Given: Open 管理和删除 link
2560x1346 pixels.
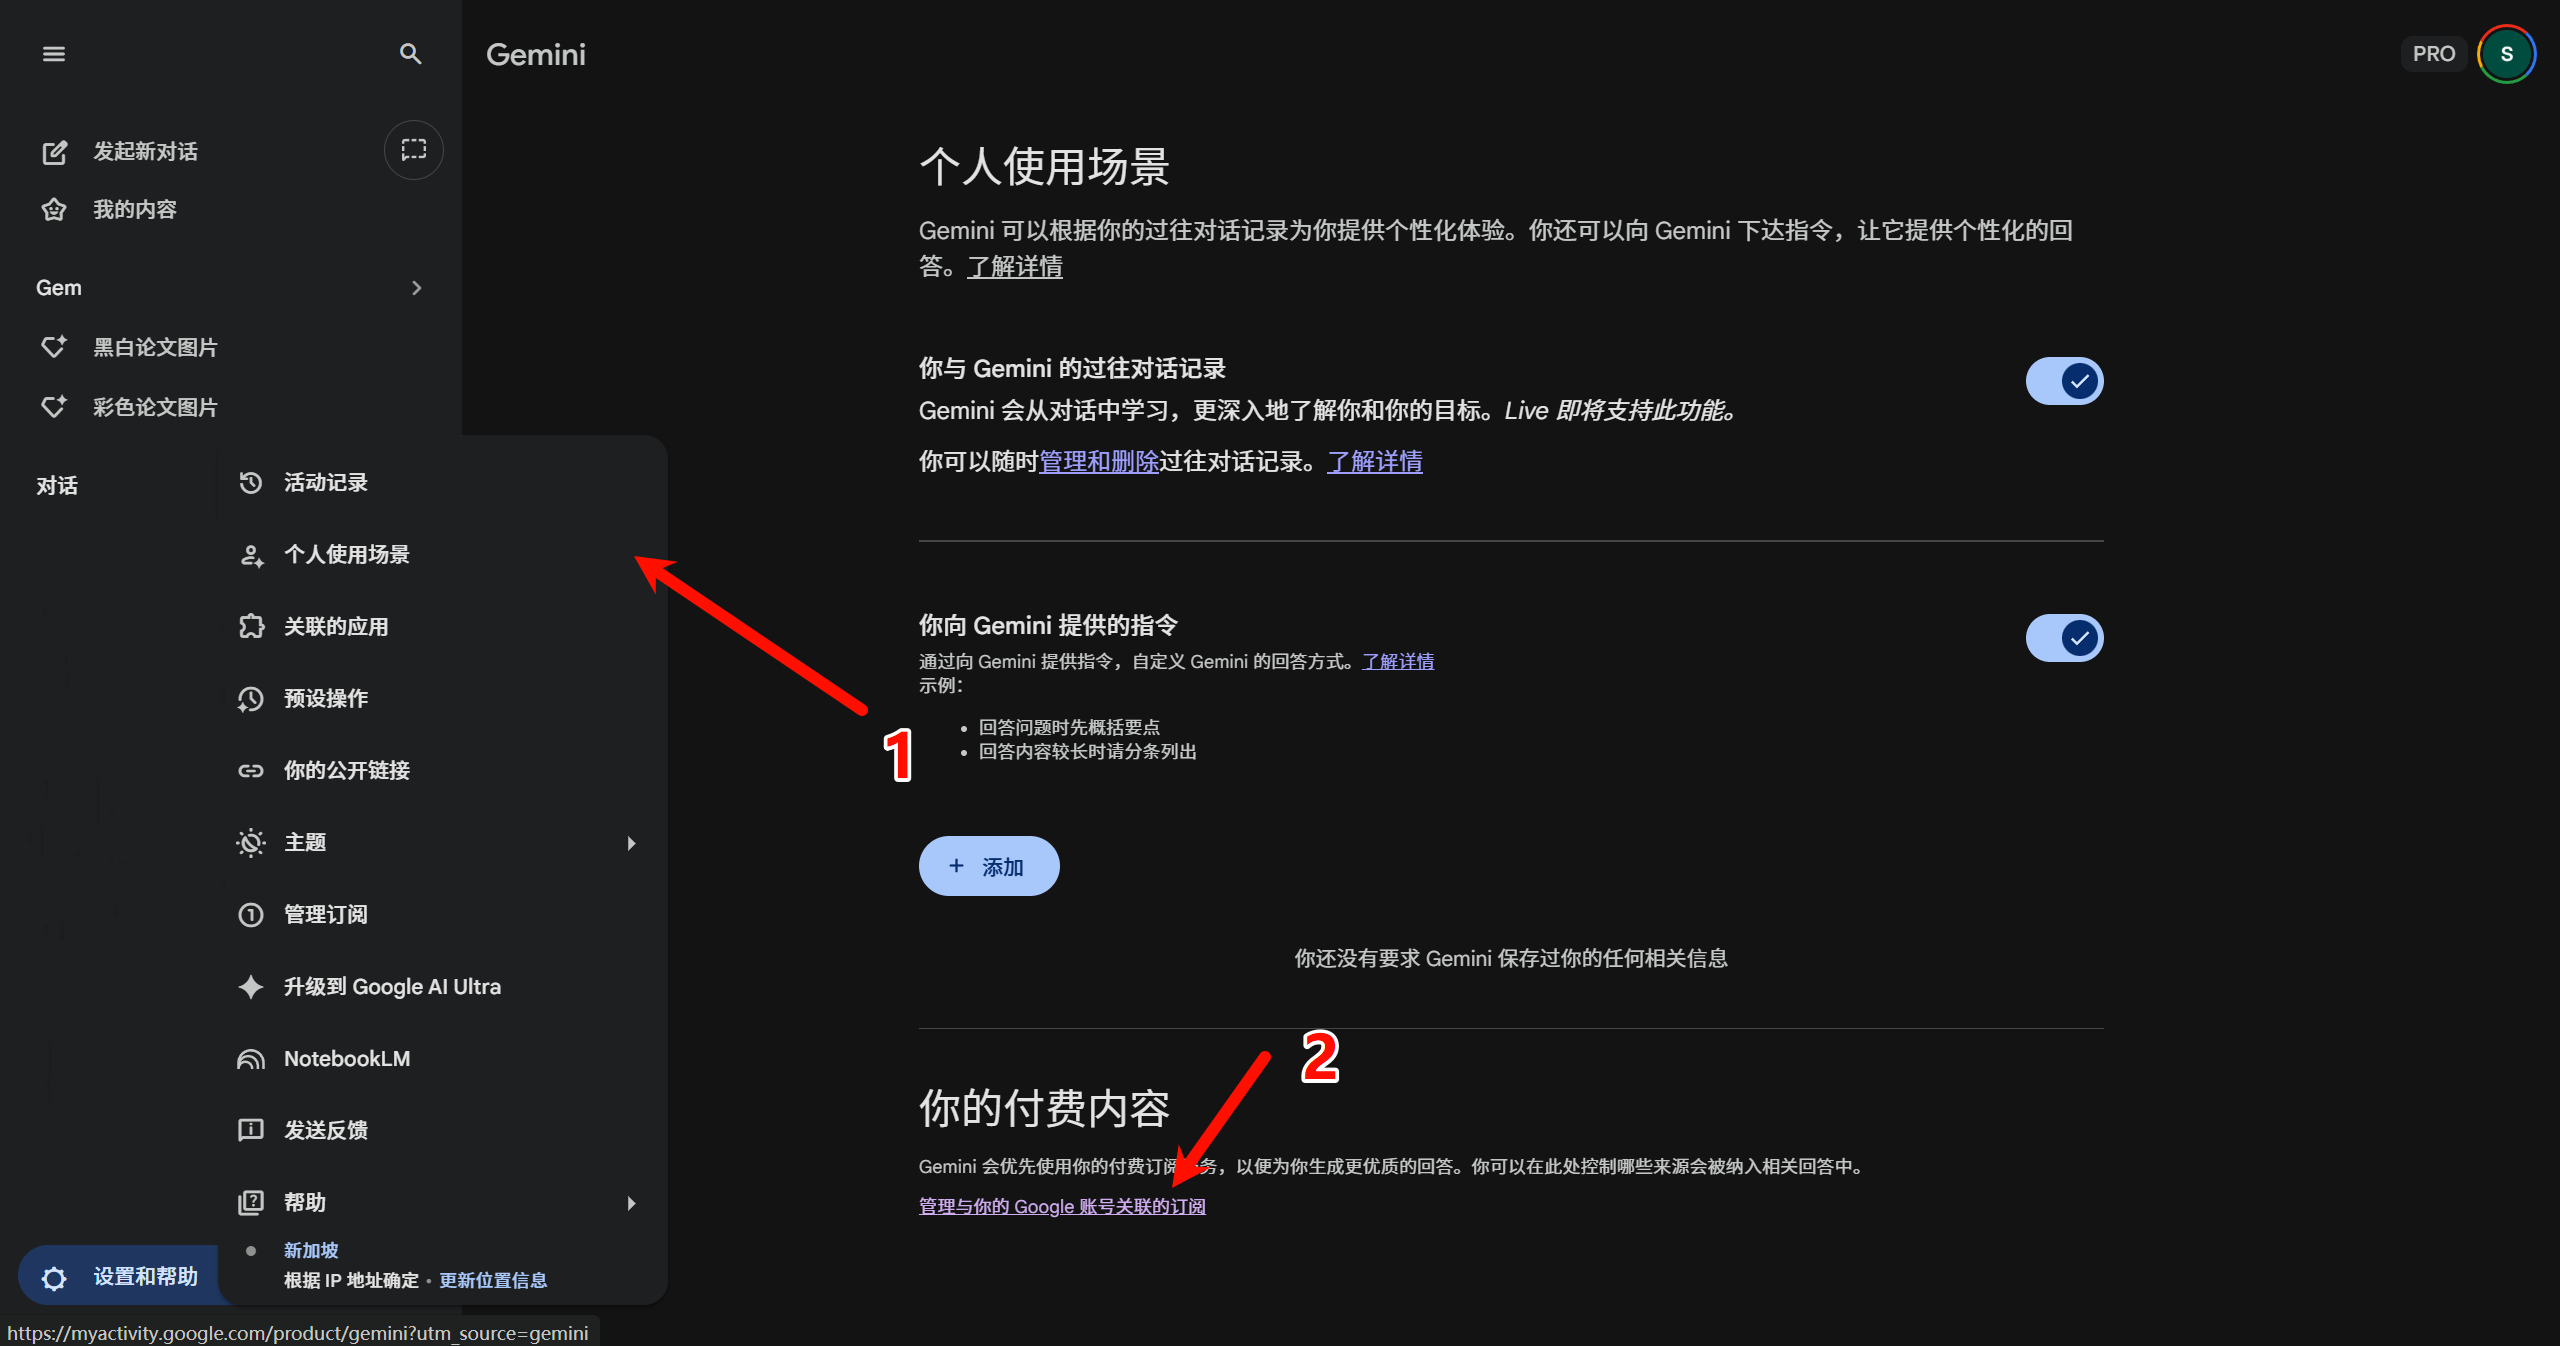Looking at the screenshot, I should pyautogui.click(x=1099, y=462).
